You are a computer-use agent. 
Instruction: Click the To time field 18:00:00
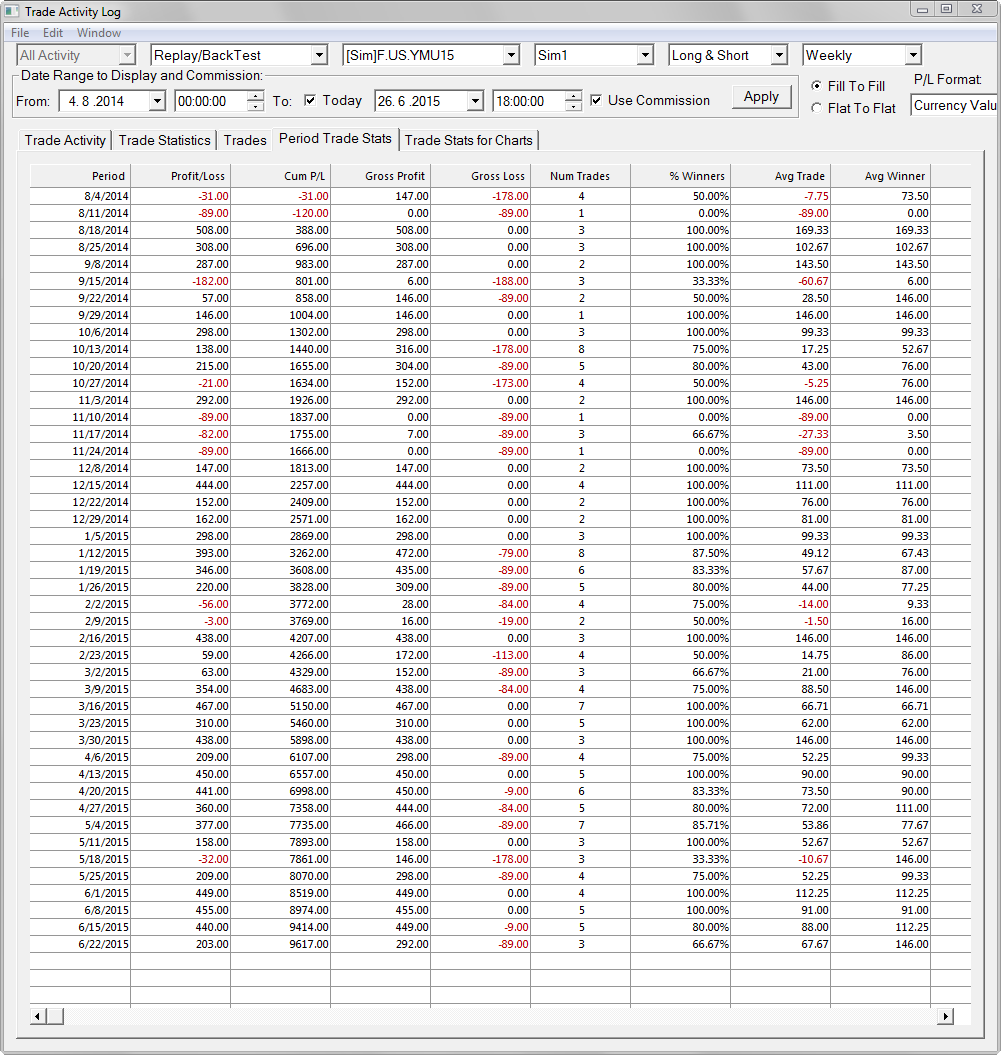(529, 101)
